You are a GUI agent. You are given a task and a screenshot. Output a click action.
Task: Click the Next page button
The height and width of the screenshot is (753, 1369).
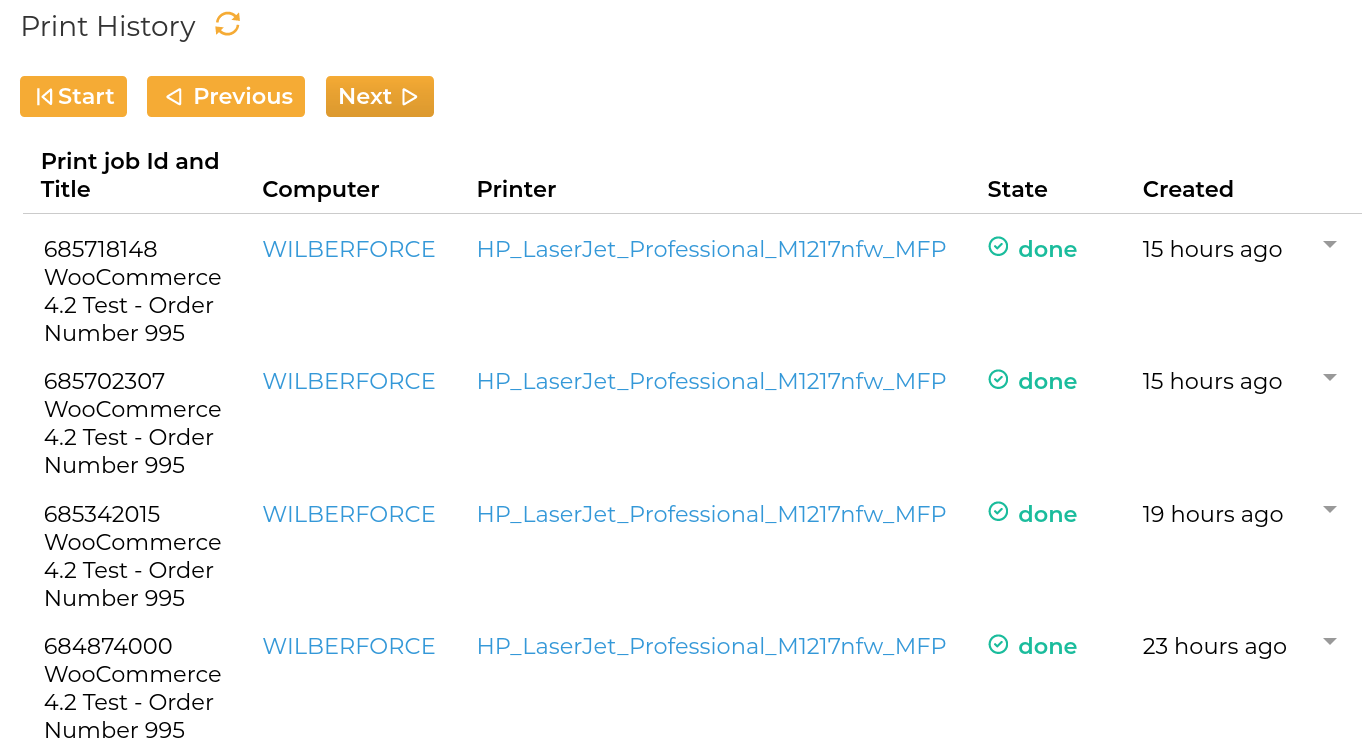pyautogui.click(x=380, y=96)
